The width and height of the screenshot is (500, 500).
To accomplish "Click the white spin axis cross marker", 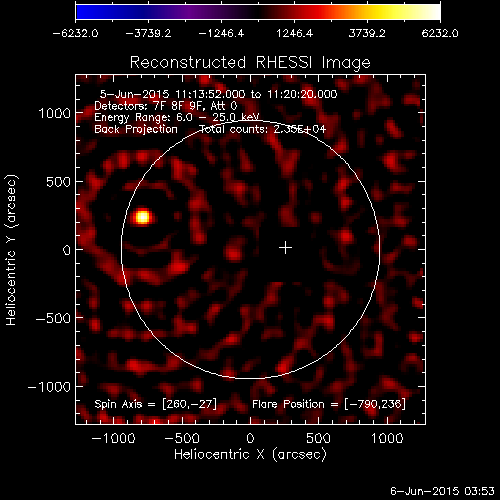I will (x=285, y=248).
